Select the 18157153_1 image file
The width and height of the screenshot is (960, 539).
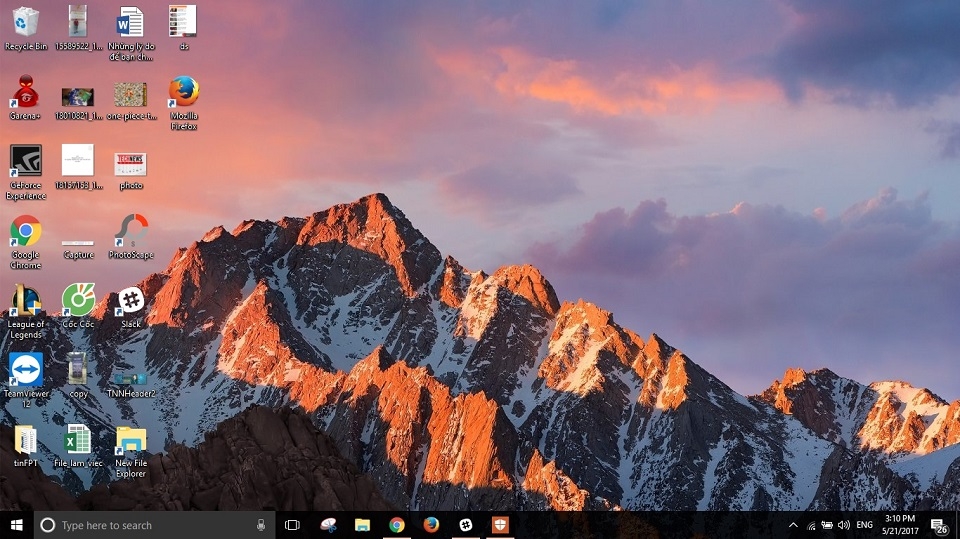[78, 167]
